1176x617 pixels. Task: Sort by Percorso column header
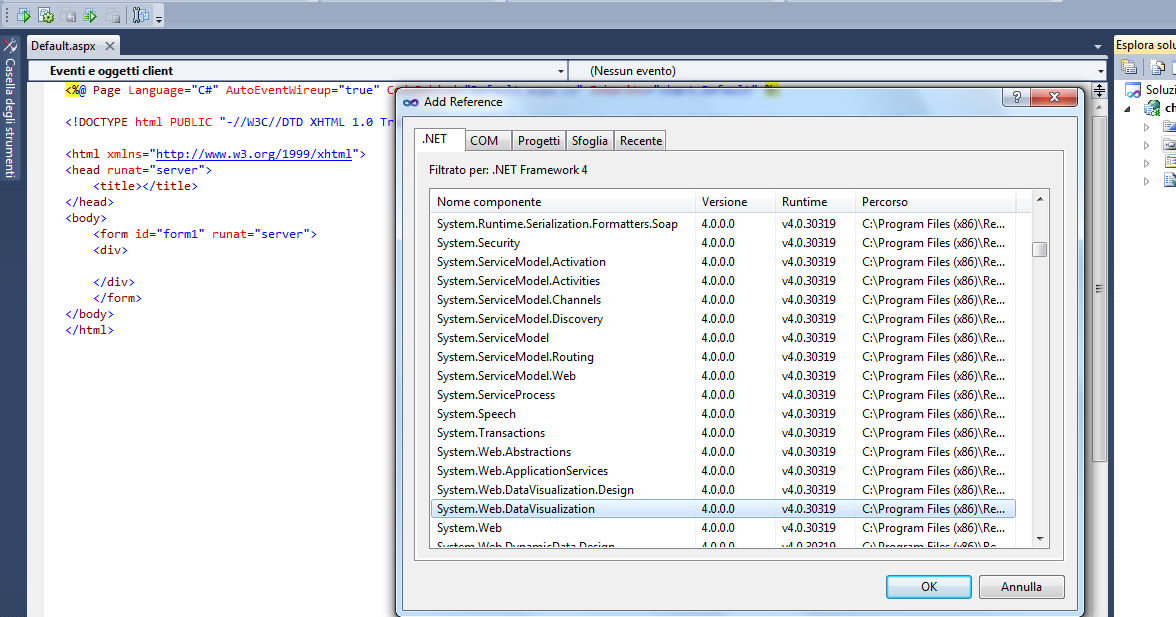pyautogui.click(x=935, y=202)
